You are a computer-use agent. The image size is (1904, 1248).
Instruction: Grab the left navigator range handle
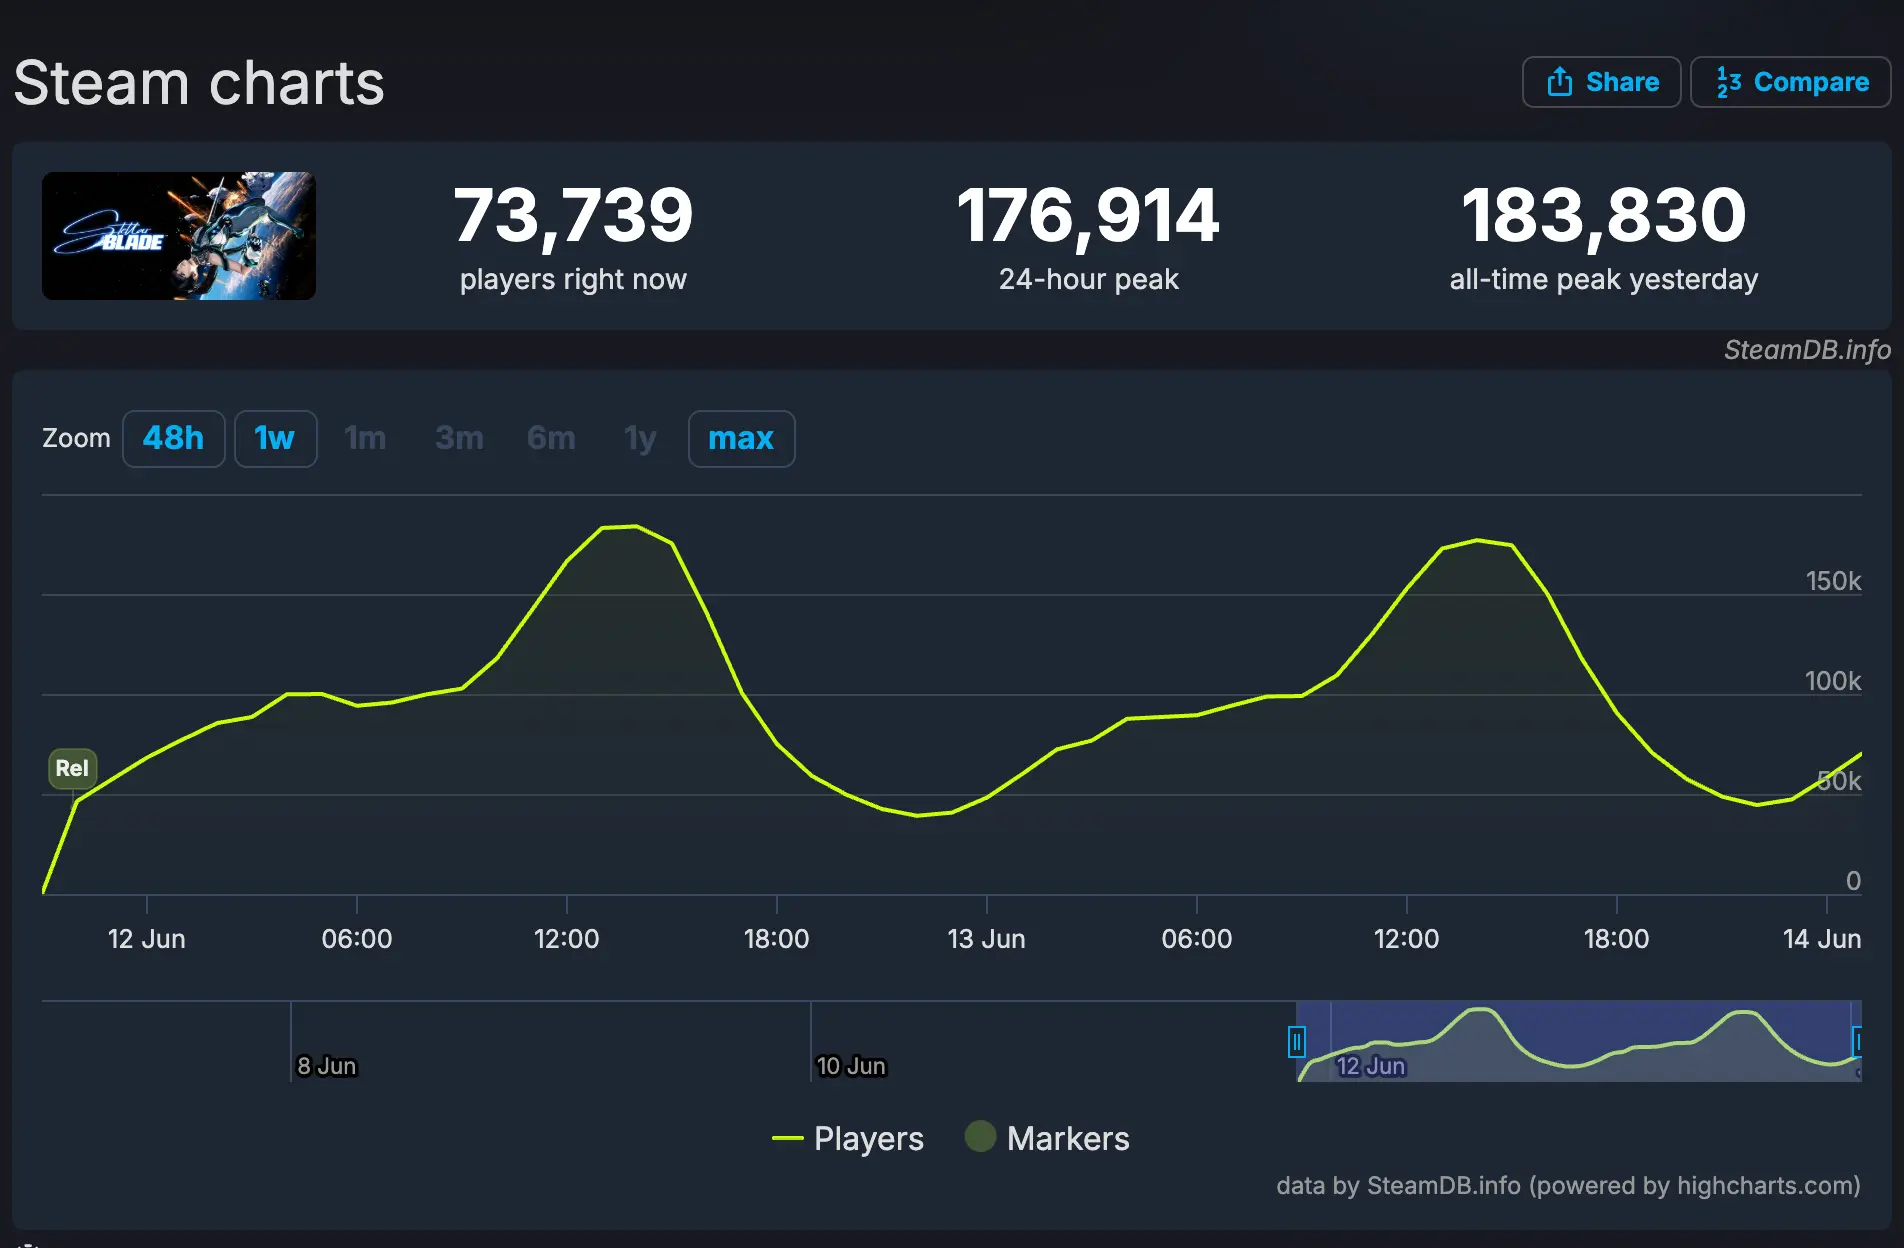(x=1296, y=1042)
